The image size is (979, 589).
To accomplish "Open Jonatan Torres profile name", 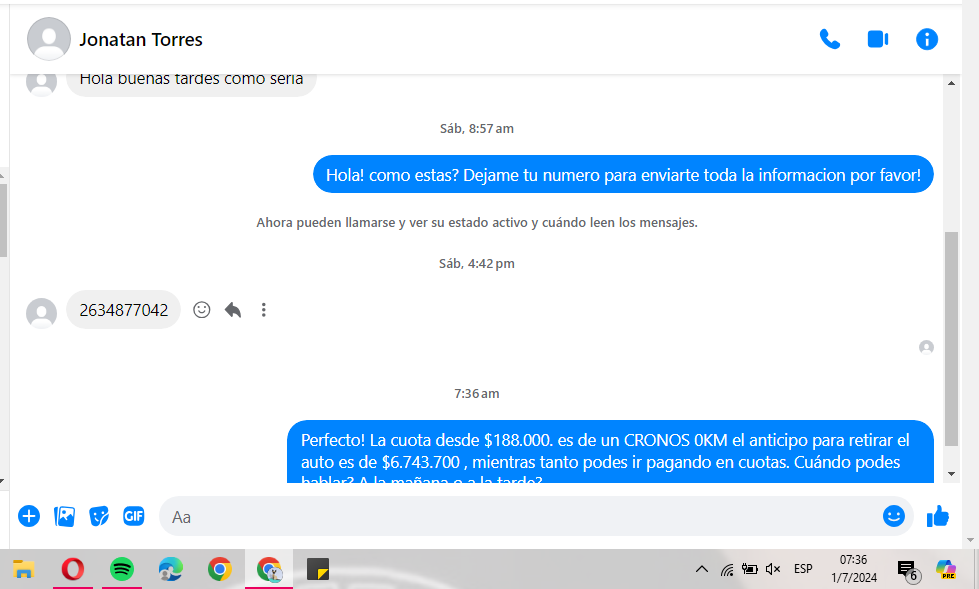I will (141, 40).
